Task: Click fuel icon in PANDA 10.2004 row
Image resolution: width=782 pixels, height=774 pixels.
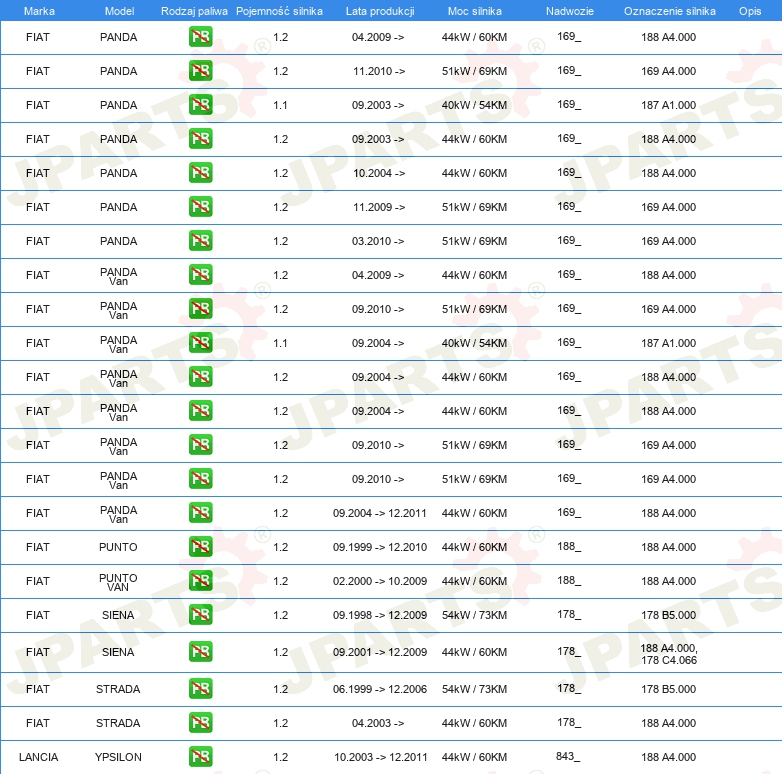Action: pos(200,173)
